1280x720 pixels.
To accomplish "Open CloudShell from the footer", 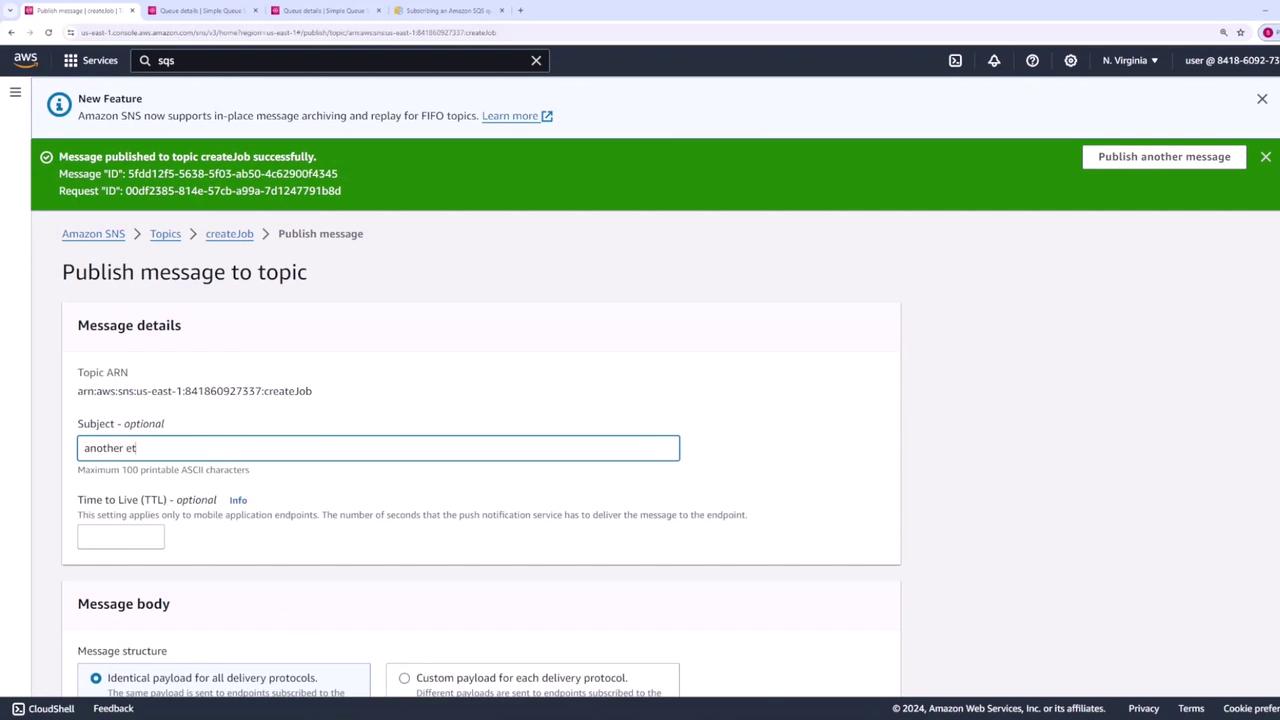I will pyautogui.click(x=43, y=709).
